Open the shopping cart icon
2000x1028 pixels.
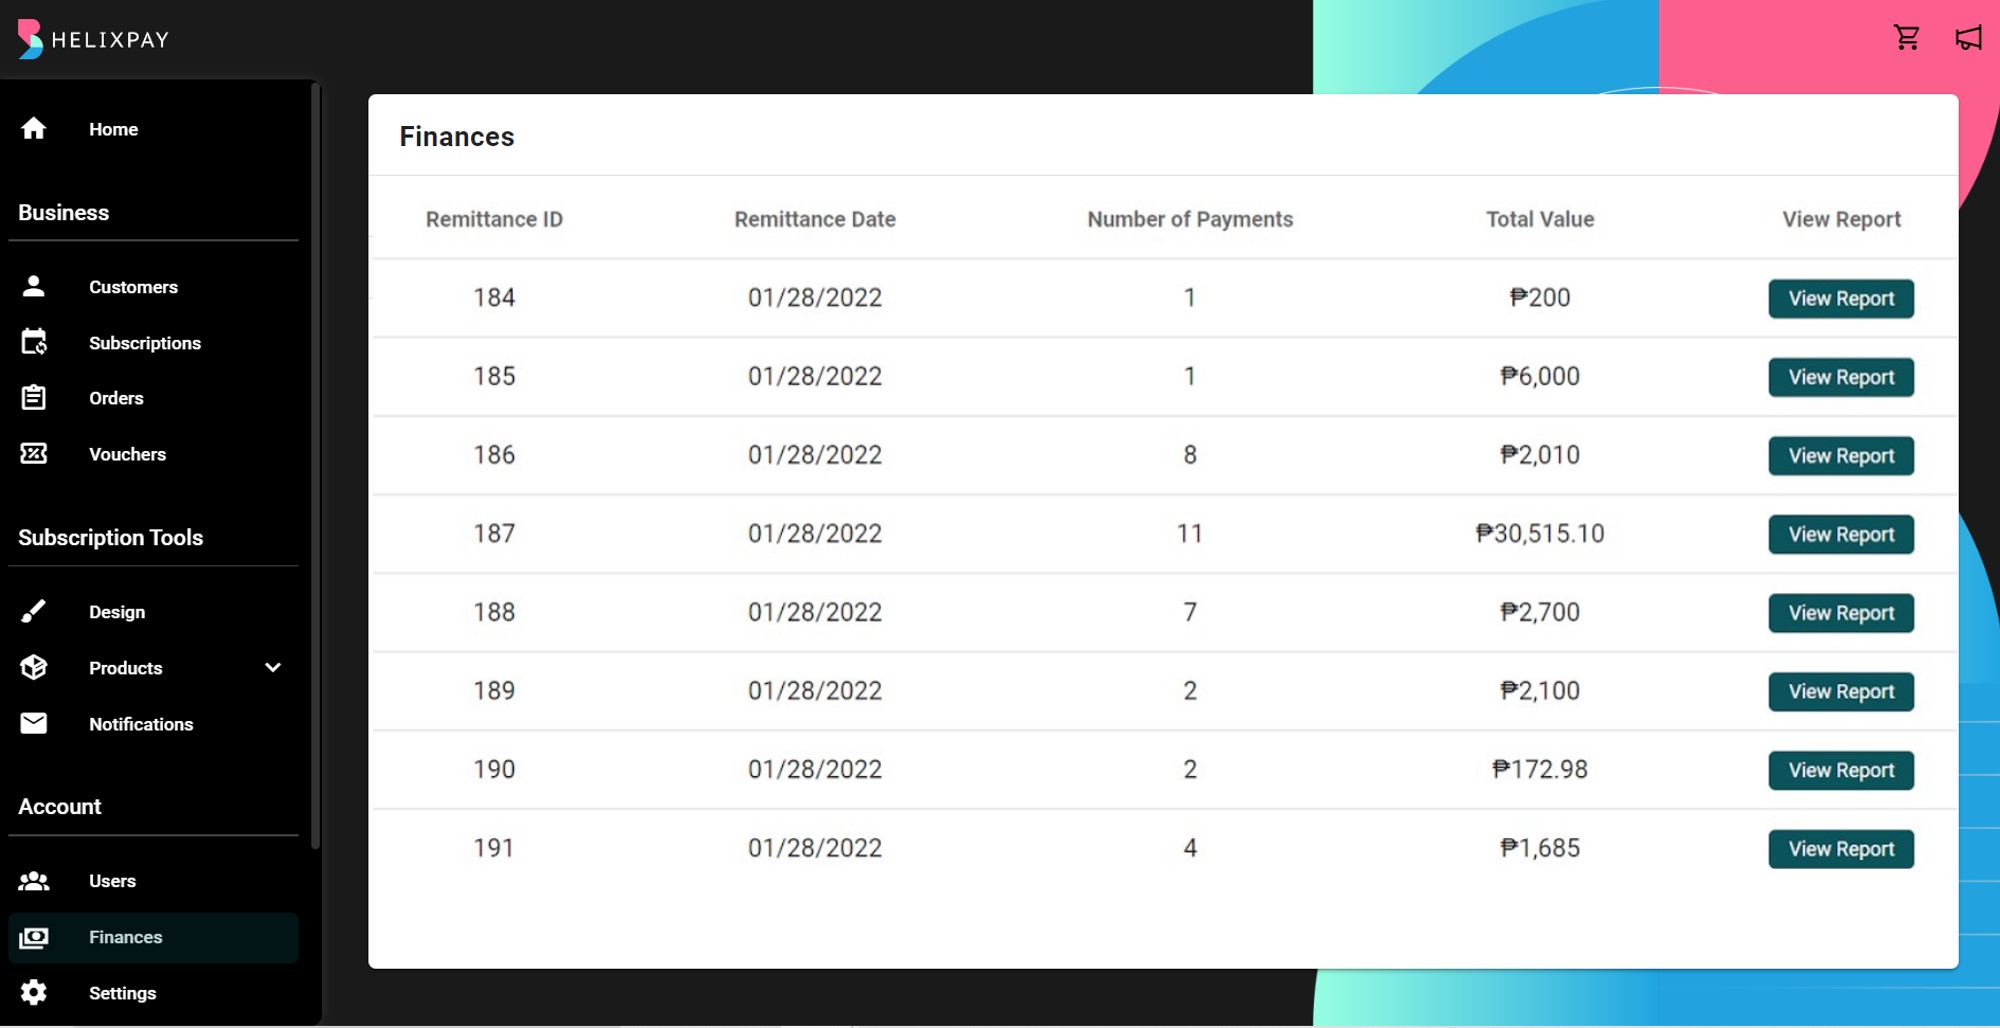1907,38
